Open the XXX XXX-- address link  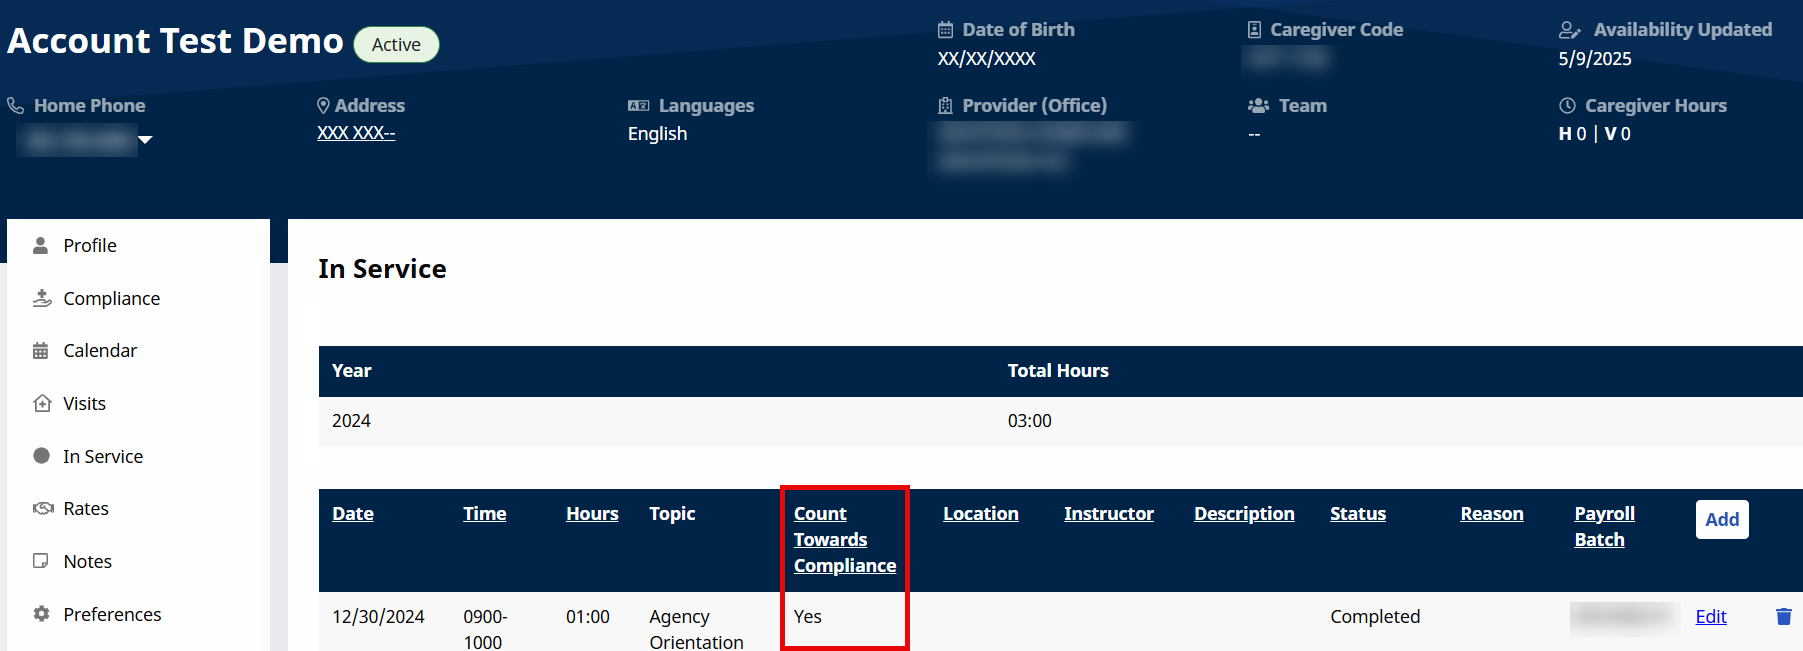coord(356,133)
